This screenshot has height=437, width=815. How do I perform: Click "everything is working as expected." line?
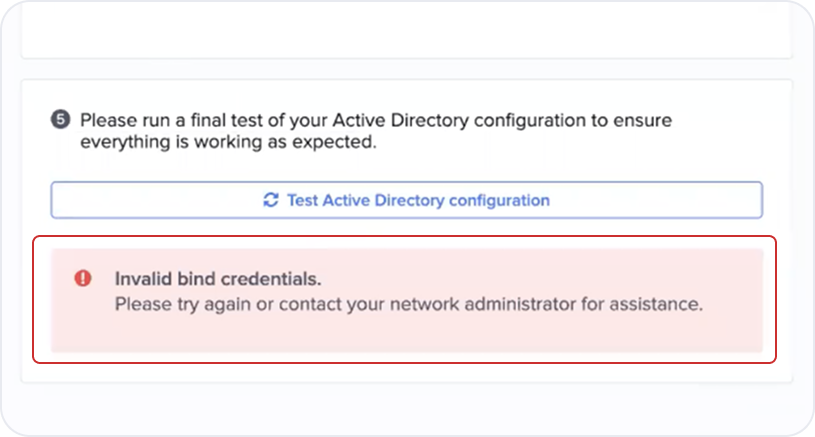pyautogui.click(x=228, y=141)
